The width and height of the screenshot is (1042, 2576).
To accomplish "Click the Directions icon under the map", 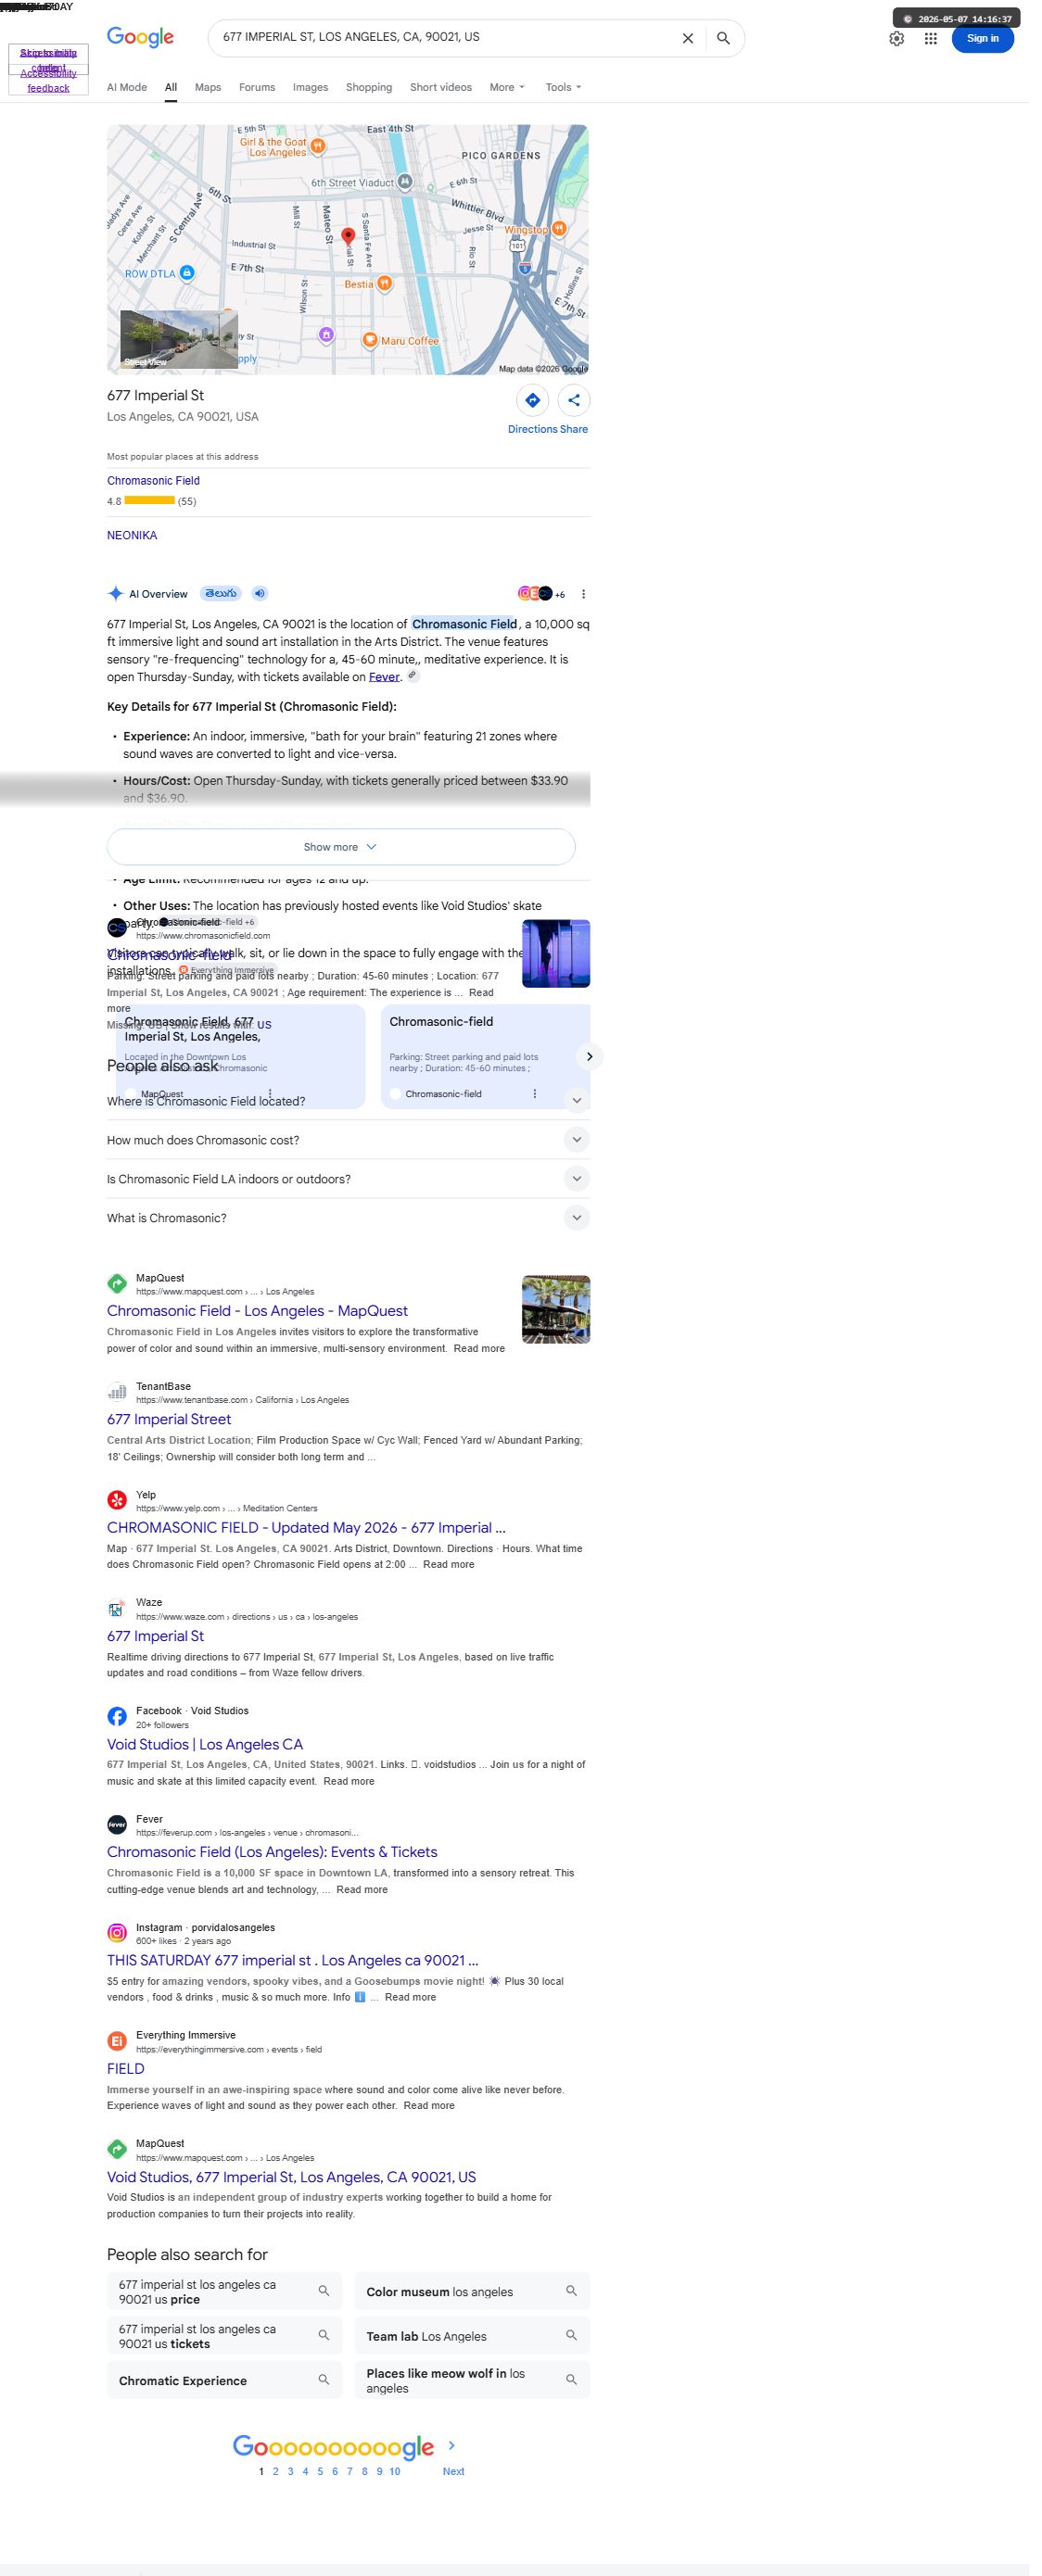I will (532, 400).
